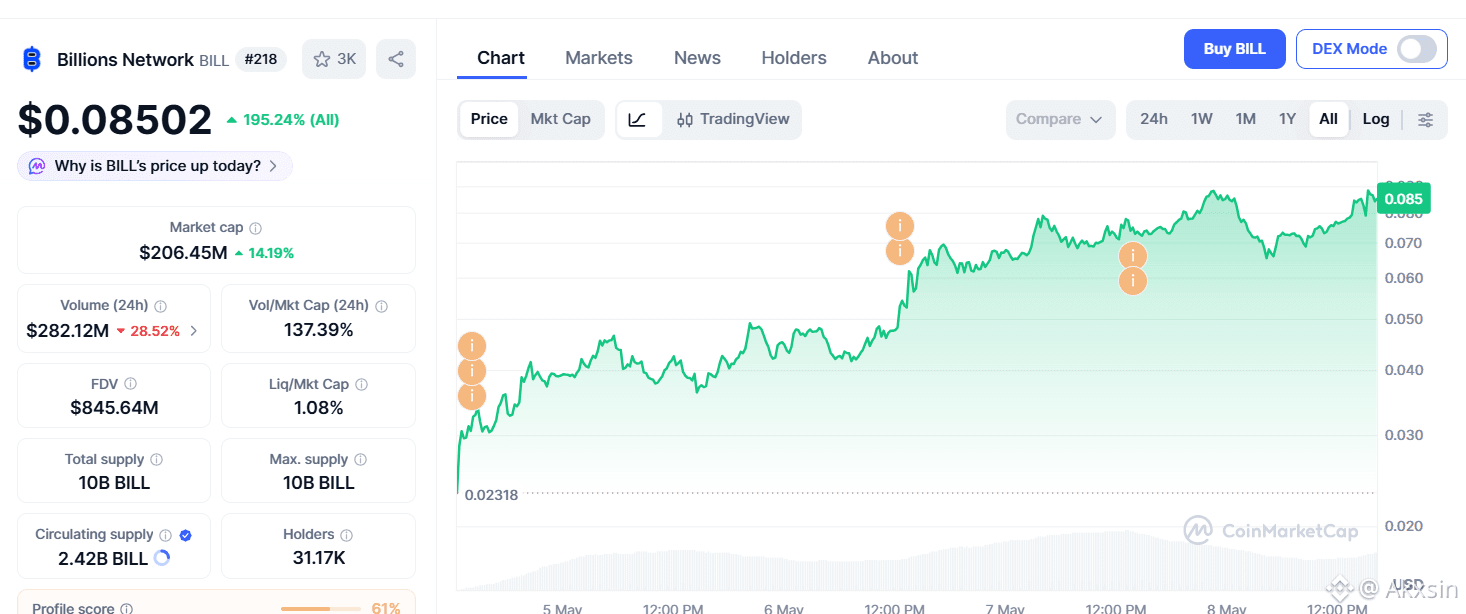This screenshot has height=614, width=1466.
Task: Open the Markets tab
Action: [x=599, y=58]
